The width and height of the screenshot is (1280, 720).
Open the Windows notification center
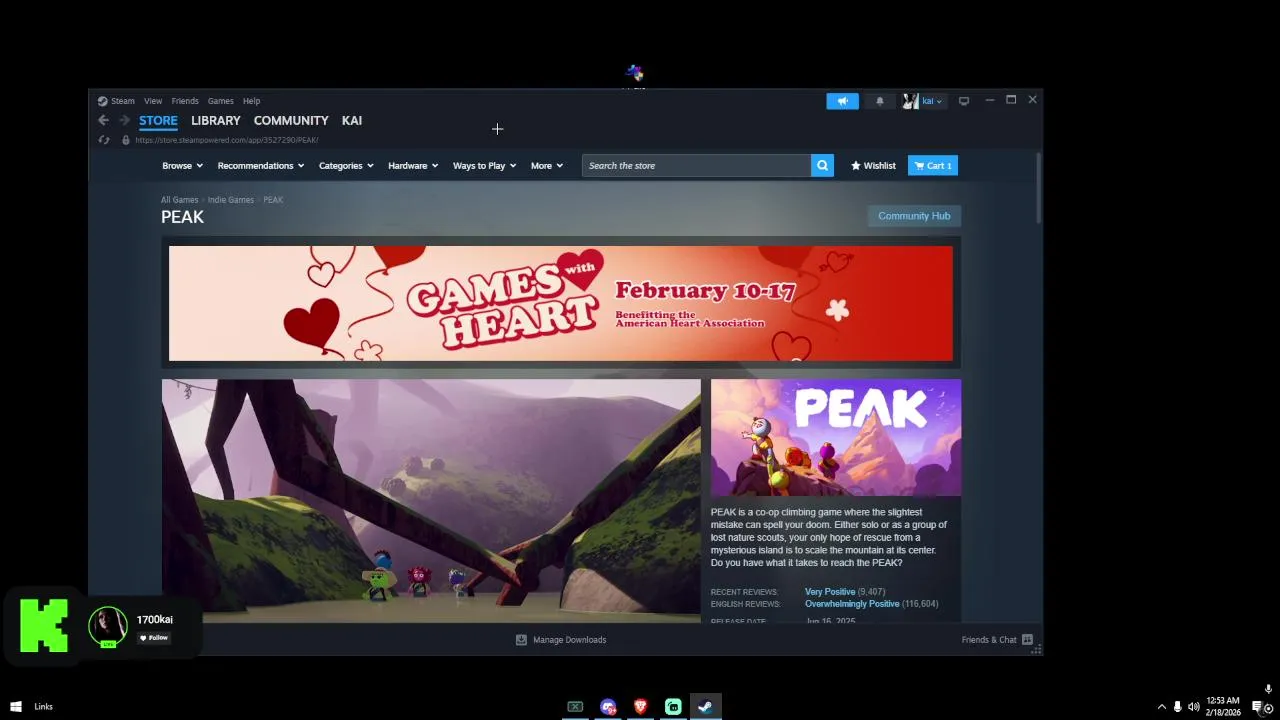point(1257,707)
